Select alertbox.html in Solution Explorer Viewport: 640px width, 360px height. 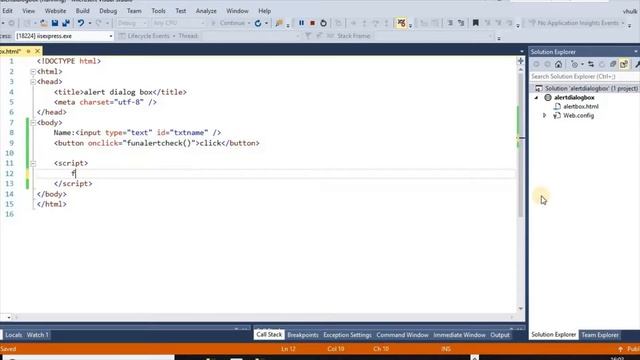click(580, 107)
